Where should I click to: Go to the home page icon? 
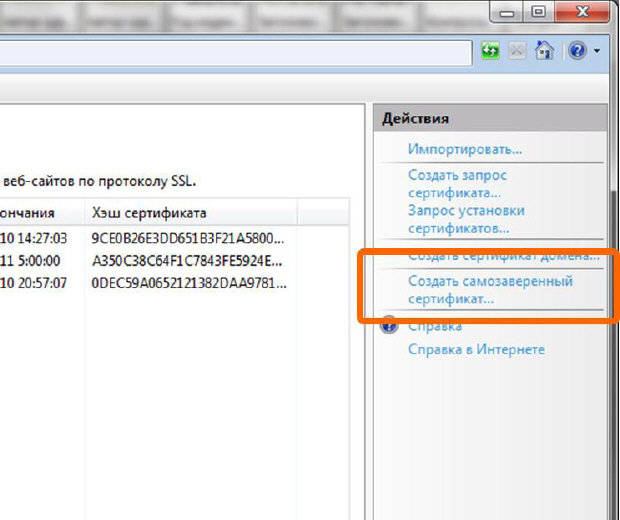point(543,50)
